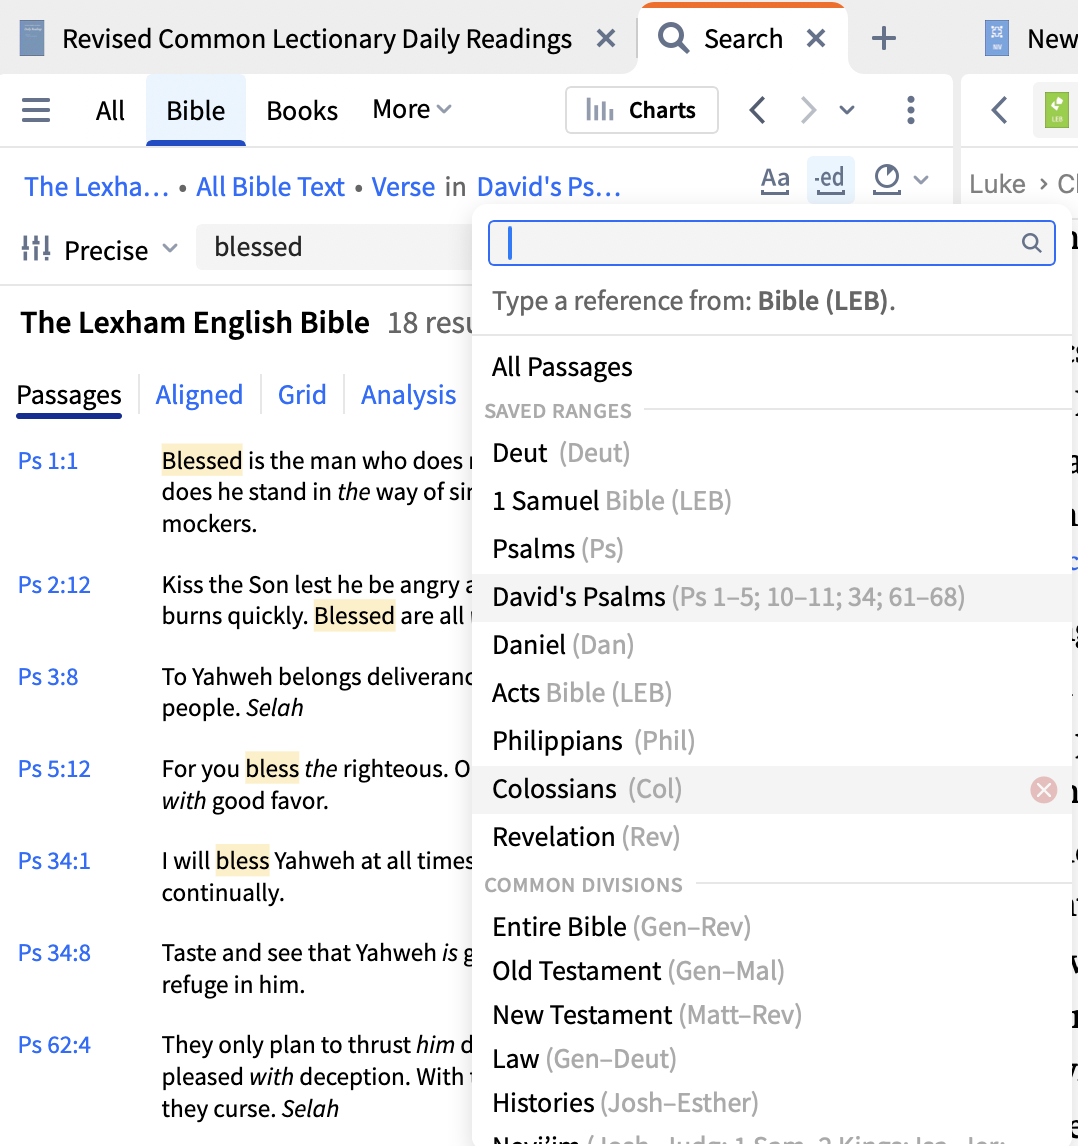Select the All search type tab
This screenshot has width=1078, height=1146.
(x=110, y=110)
